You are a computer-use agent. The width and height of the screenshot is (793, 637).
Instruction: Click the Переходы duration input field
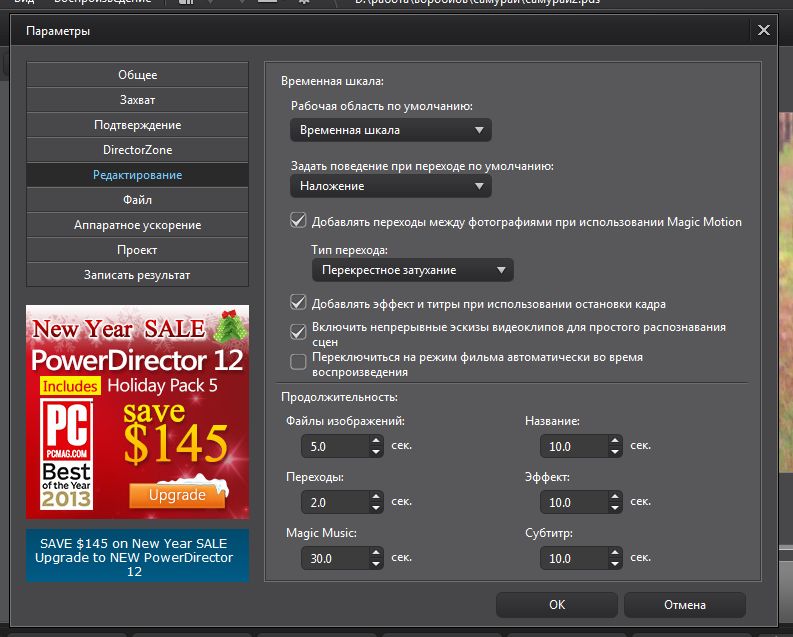click(334, 502)
